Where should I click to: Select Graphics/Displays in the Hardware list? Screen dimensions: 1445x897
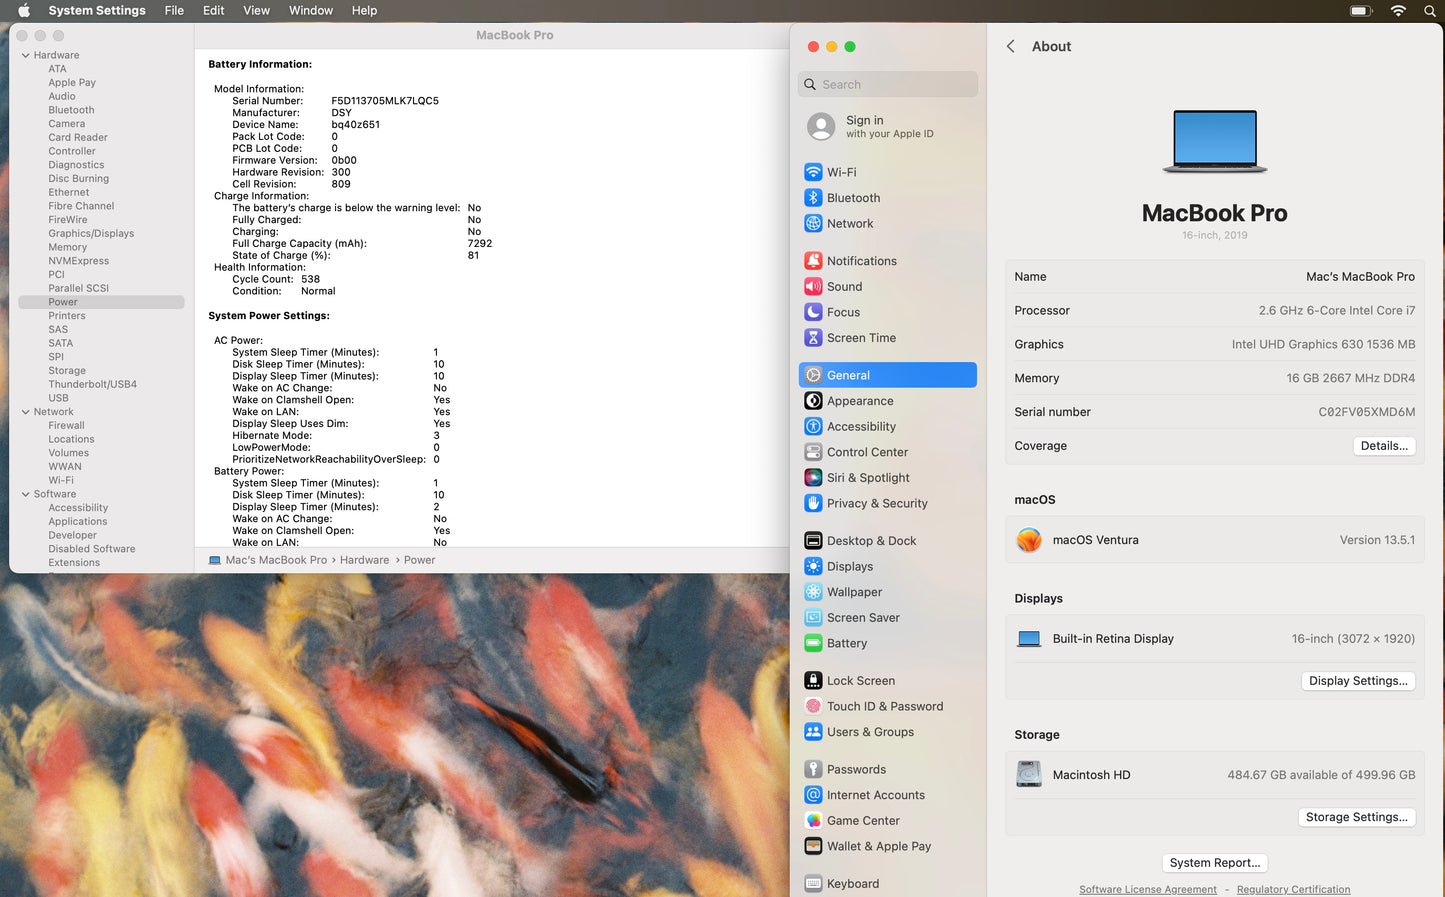[x=91, y=233]
